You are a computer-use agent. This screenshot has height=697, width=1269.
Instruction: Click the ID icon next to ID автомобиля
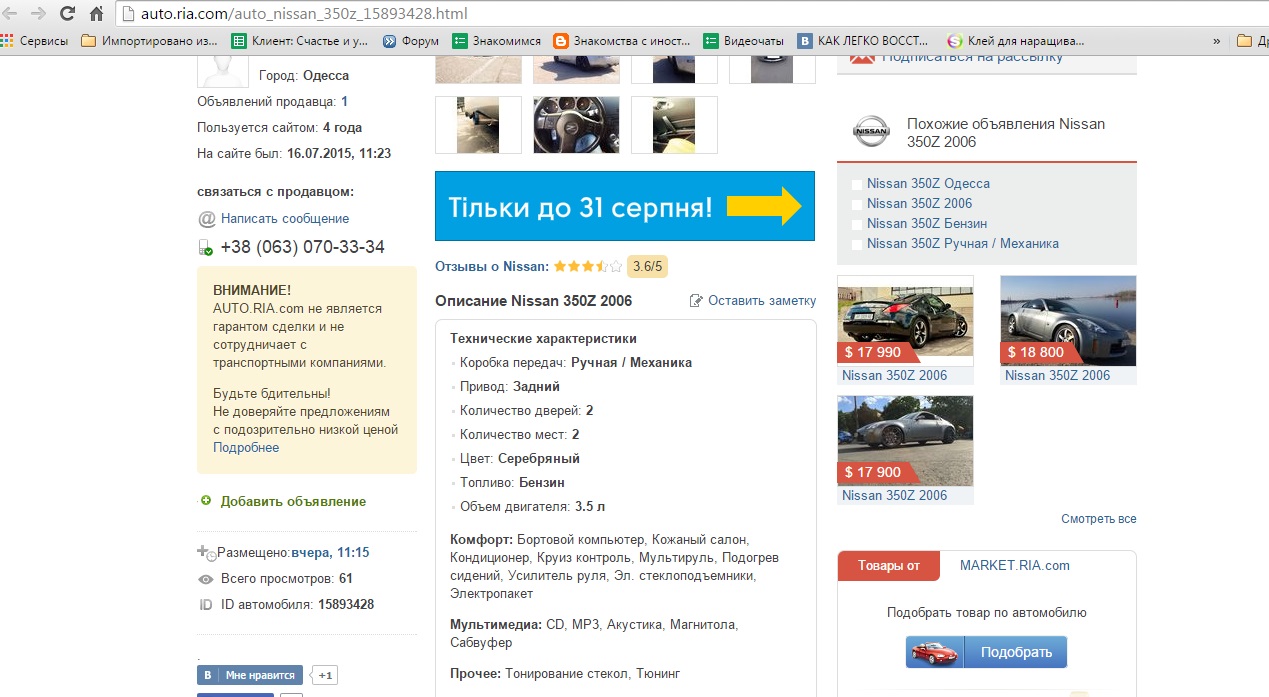pos(206,604)
